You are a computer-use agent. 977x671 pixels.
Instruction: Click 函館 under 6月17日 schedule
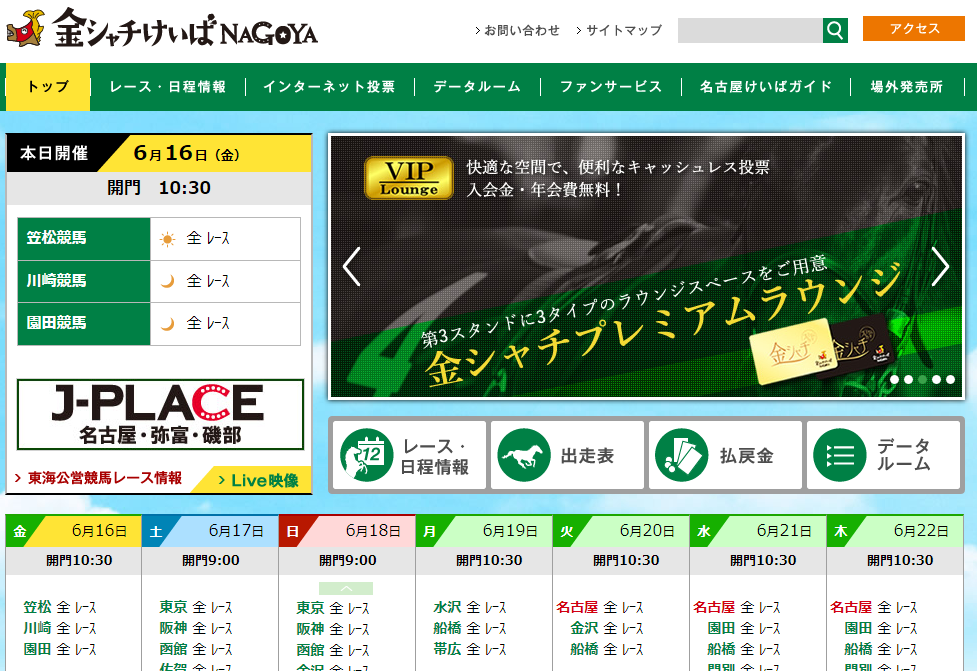173,649
